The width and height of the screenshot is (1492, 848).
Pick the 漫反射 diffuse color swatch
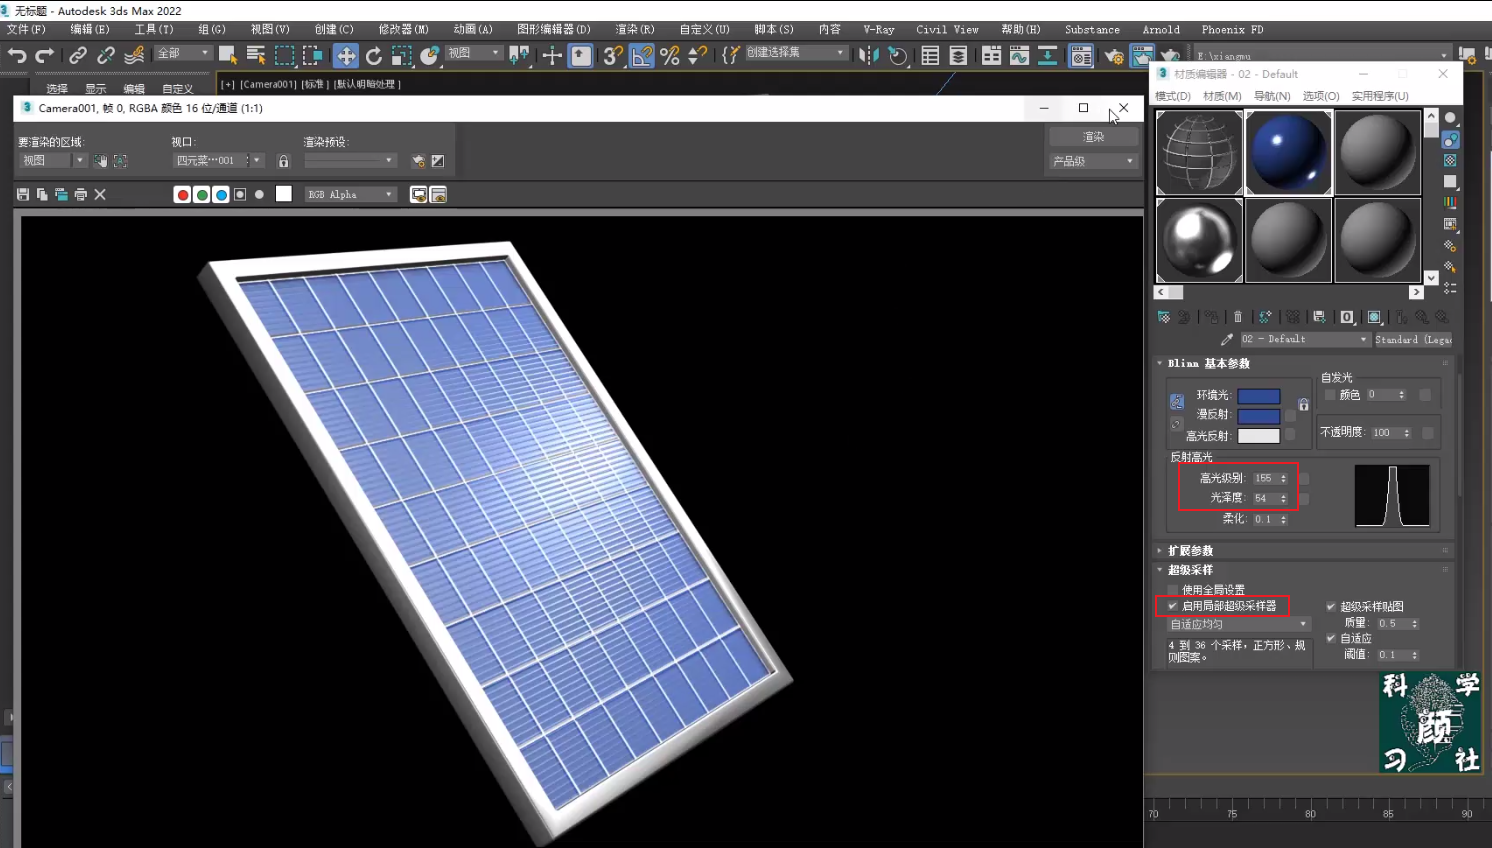click(x=1259, y=416)
